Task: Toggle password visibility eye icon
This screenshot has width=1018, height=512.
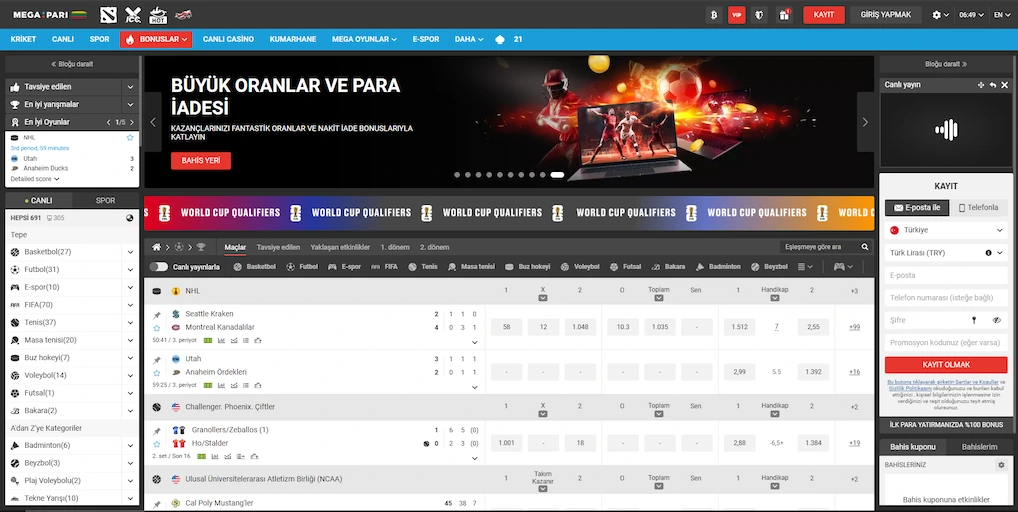Action: point(996,320)
